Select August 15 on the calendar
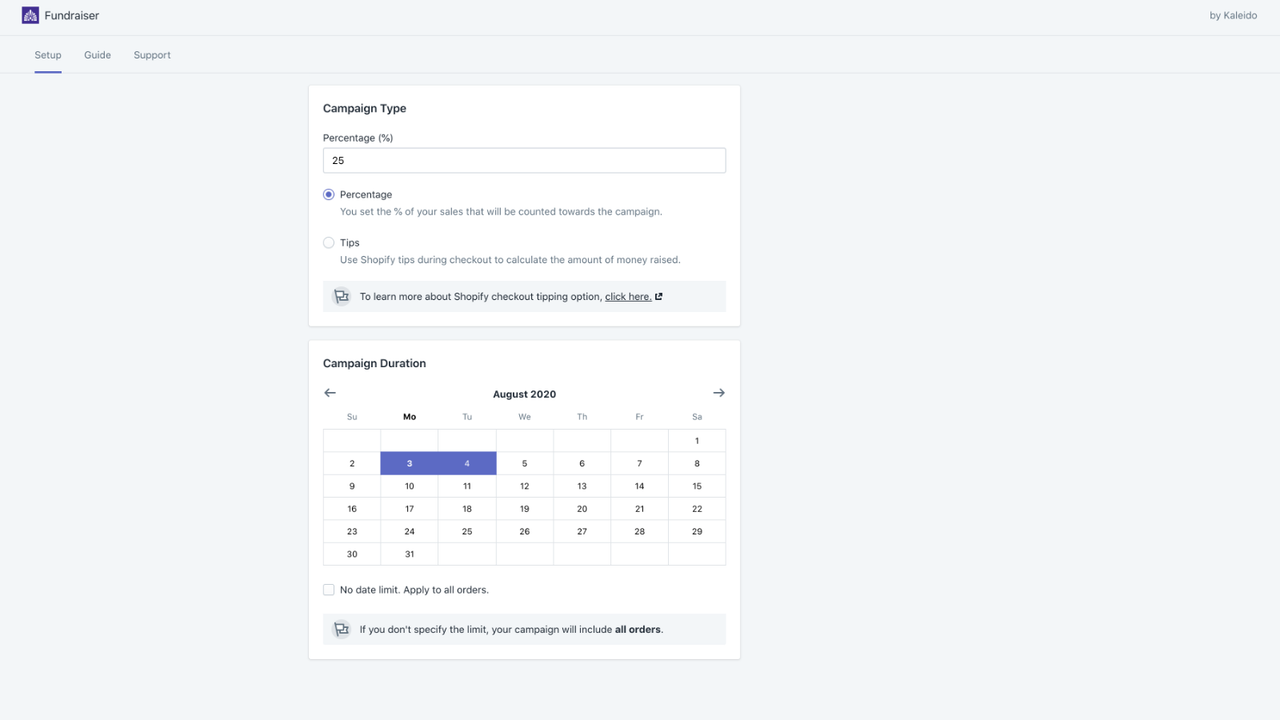The width and height of the screenshot is (1280, 720). click(696, 485)
